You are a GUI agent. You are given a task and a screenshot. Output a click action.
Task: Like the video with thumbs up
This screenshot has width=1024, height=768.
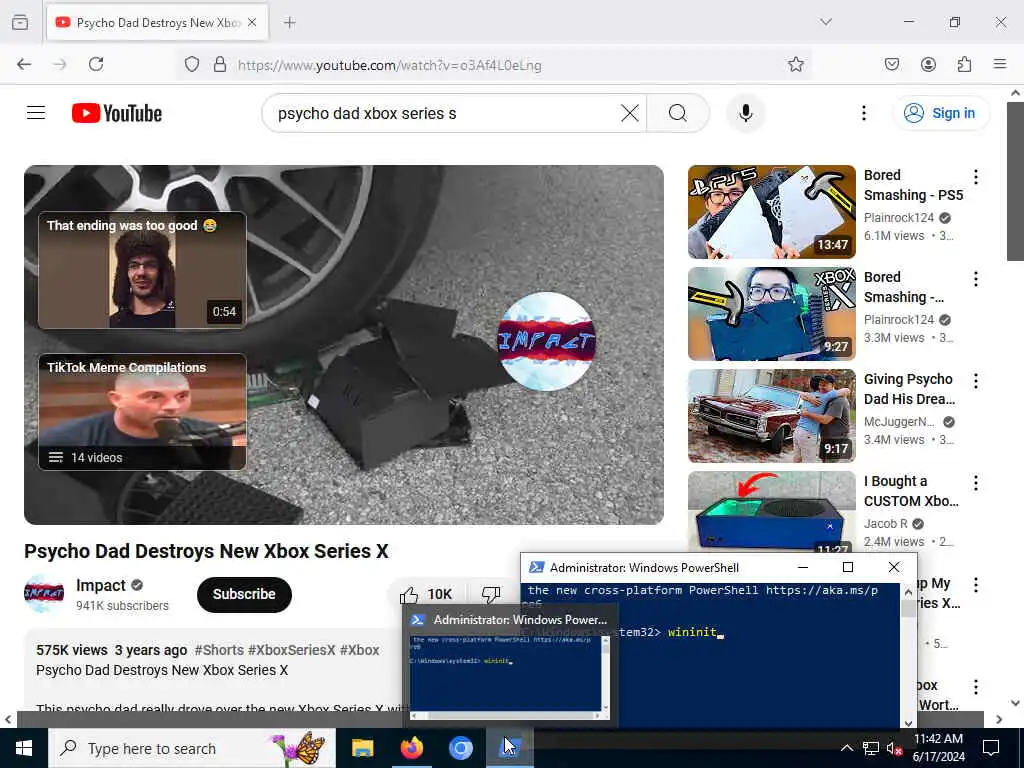click(424, 594)
